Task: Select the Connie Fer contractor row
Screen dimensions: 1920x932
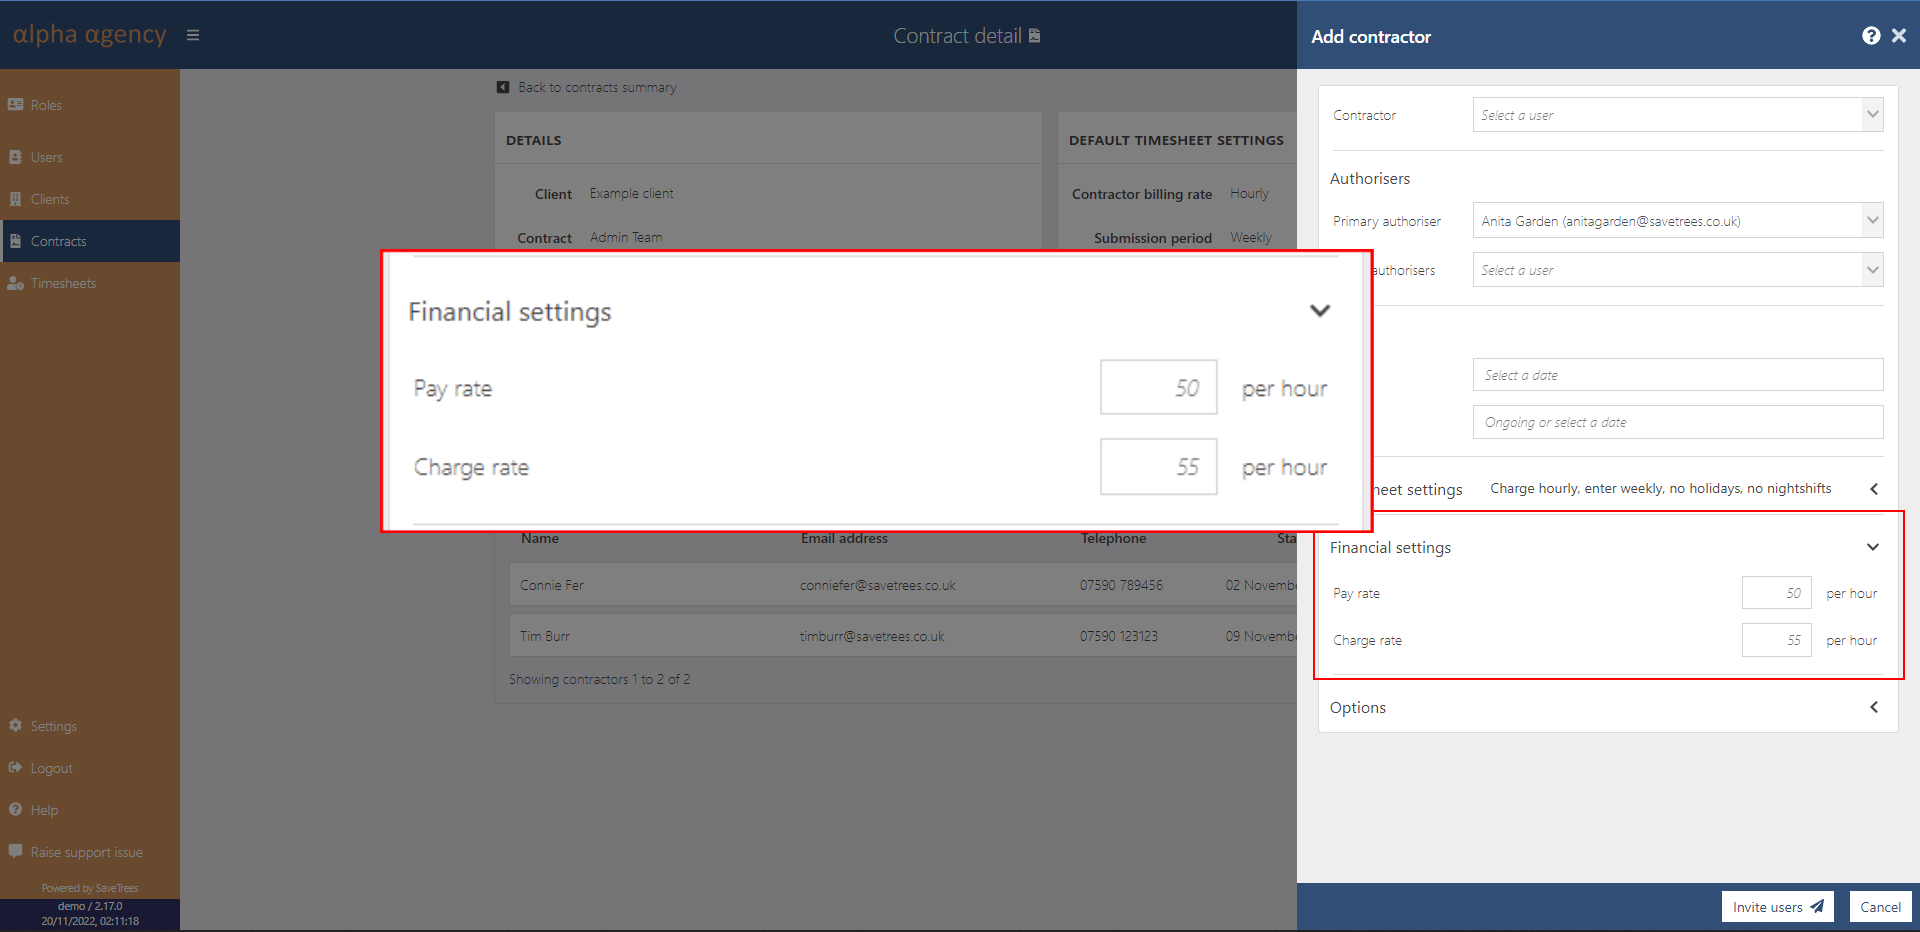Action: [903, 585]
